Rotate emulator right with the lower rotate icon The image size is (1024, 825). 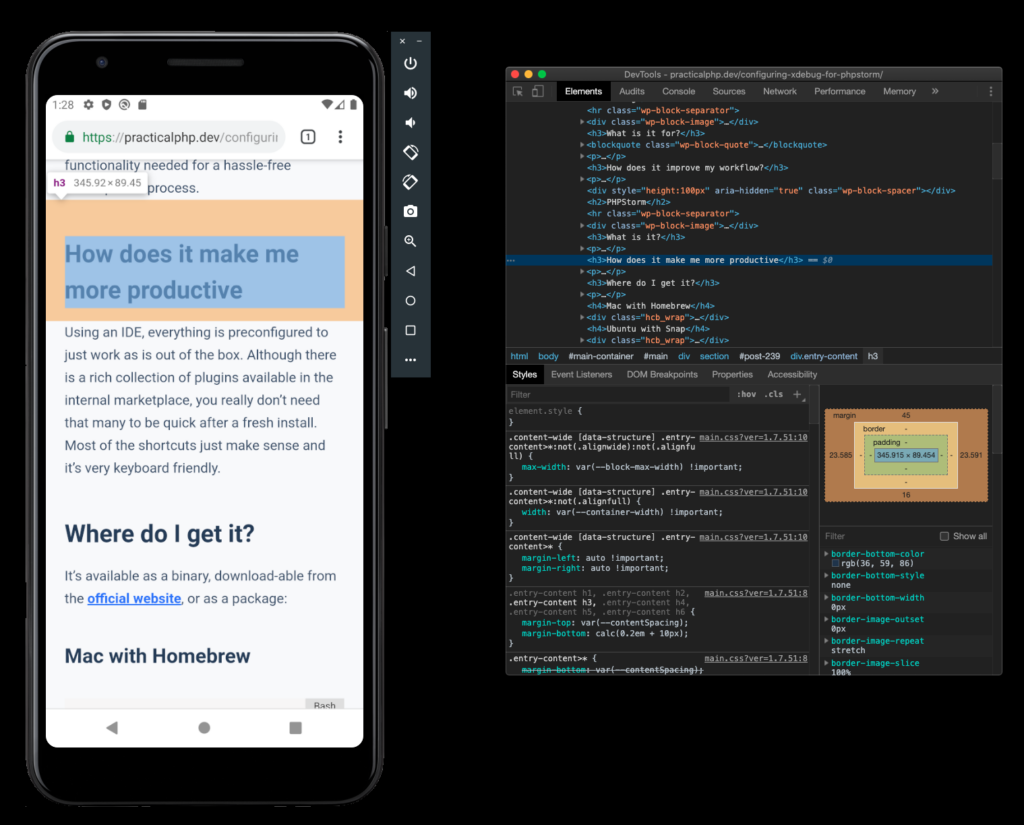410,182
